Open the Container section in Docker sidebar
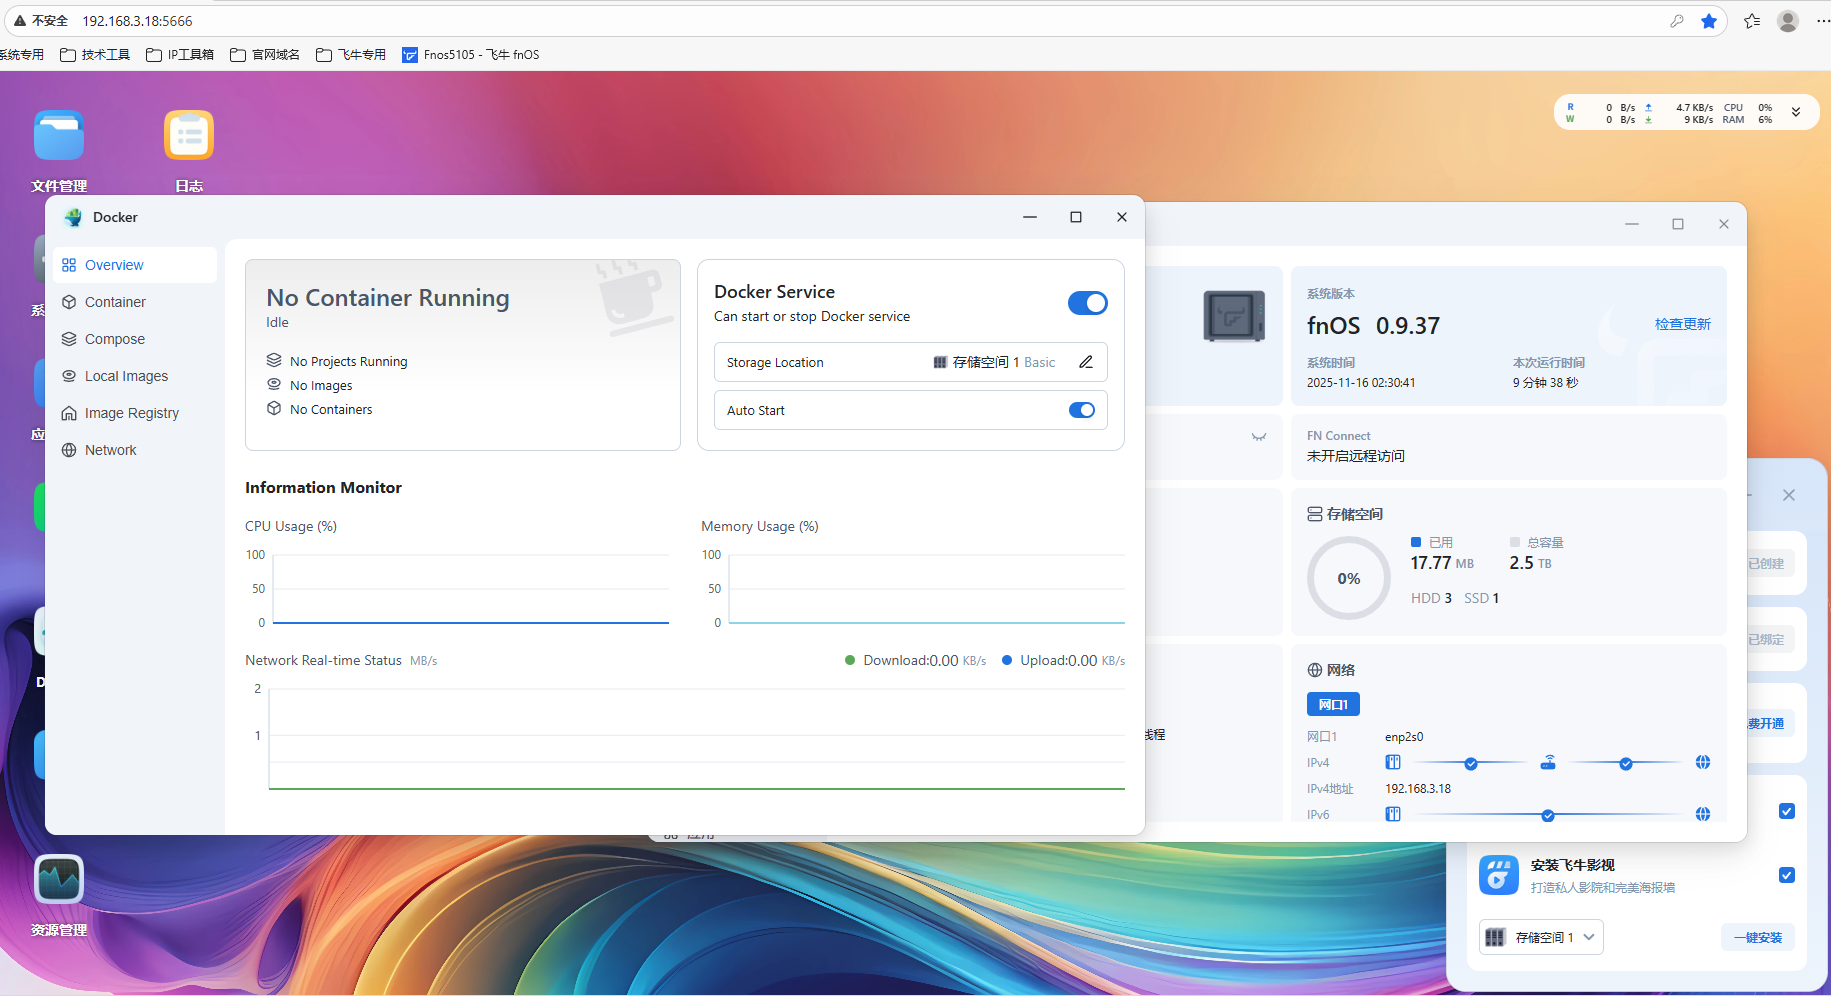 click(x=115, y=302)
